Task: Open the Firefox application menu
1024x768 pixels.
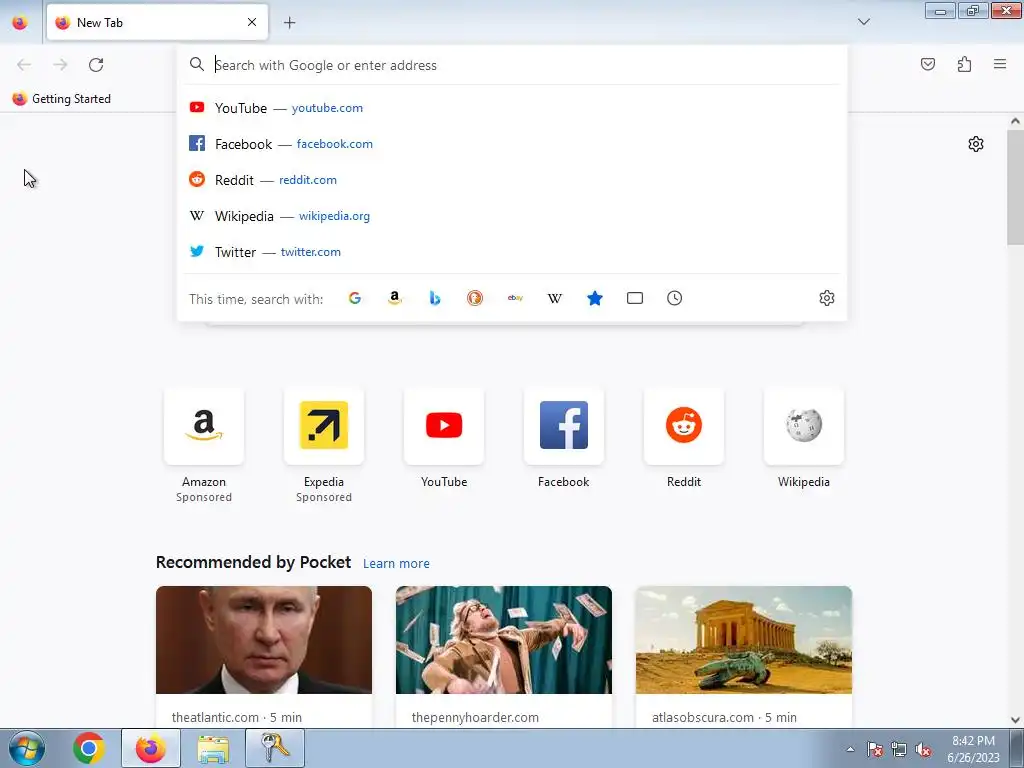Action: [x=1000, y=64]
